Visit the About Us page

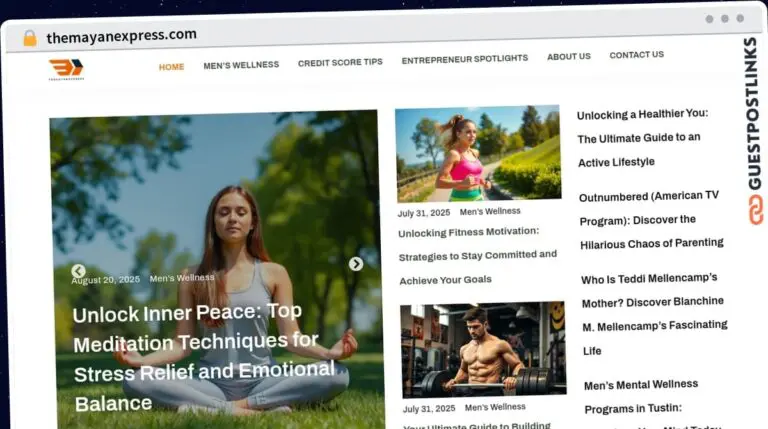[568, 57]
